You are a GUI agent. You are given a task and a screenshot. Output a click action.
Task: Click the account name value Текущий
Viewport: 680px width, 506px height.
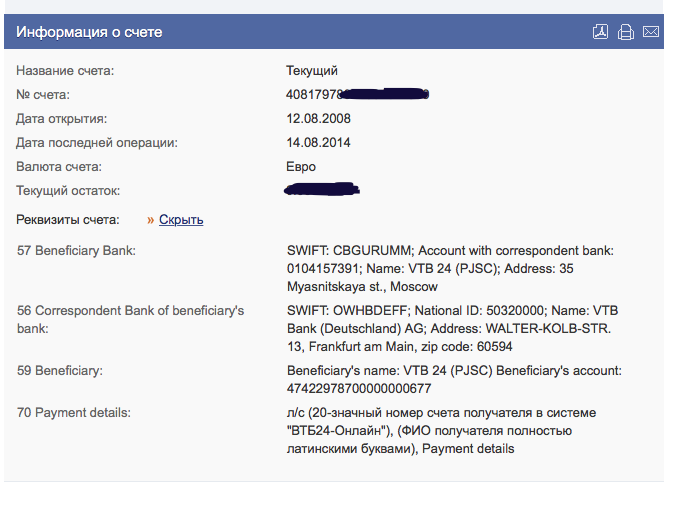pos(312,71)
